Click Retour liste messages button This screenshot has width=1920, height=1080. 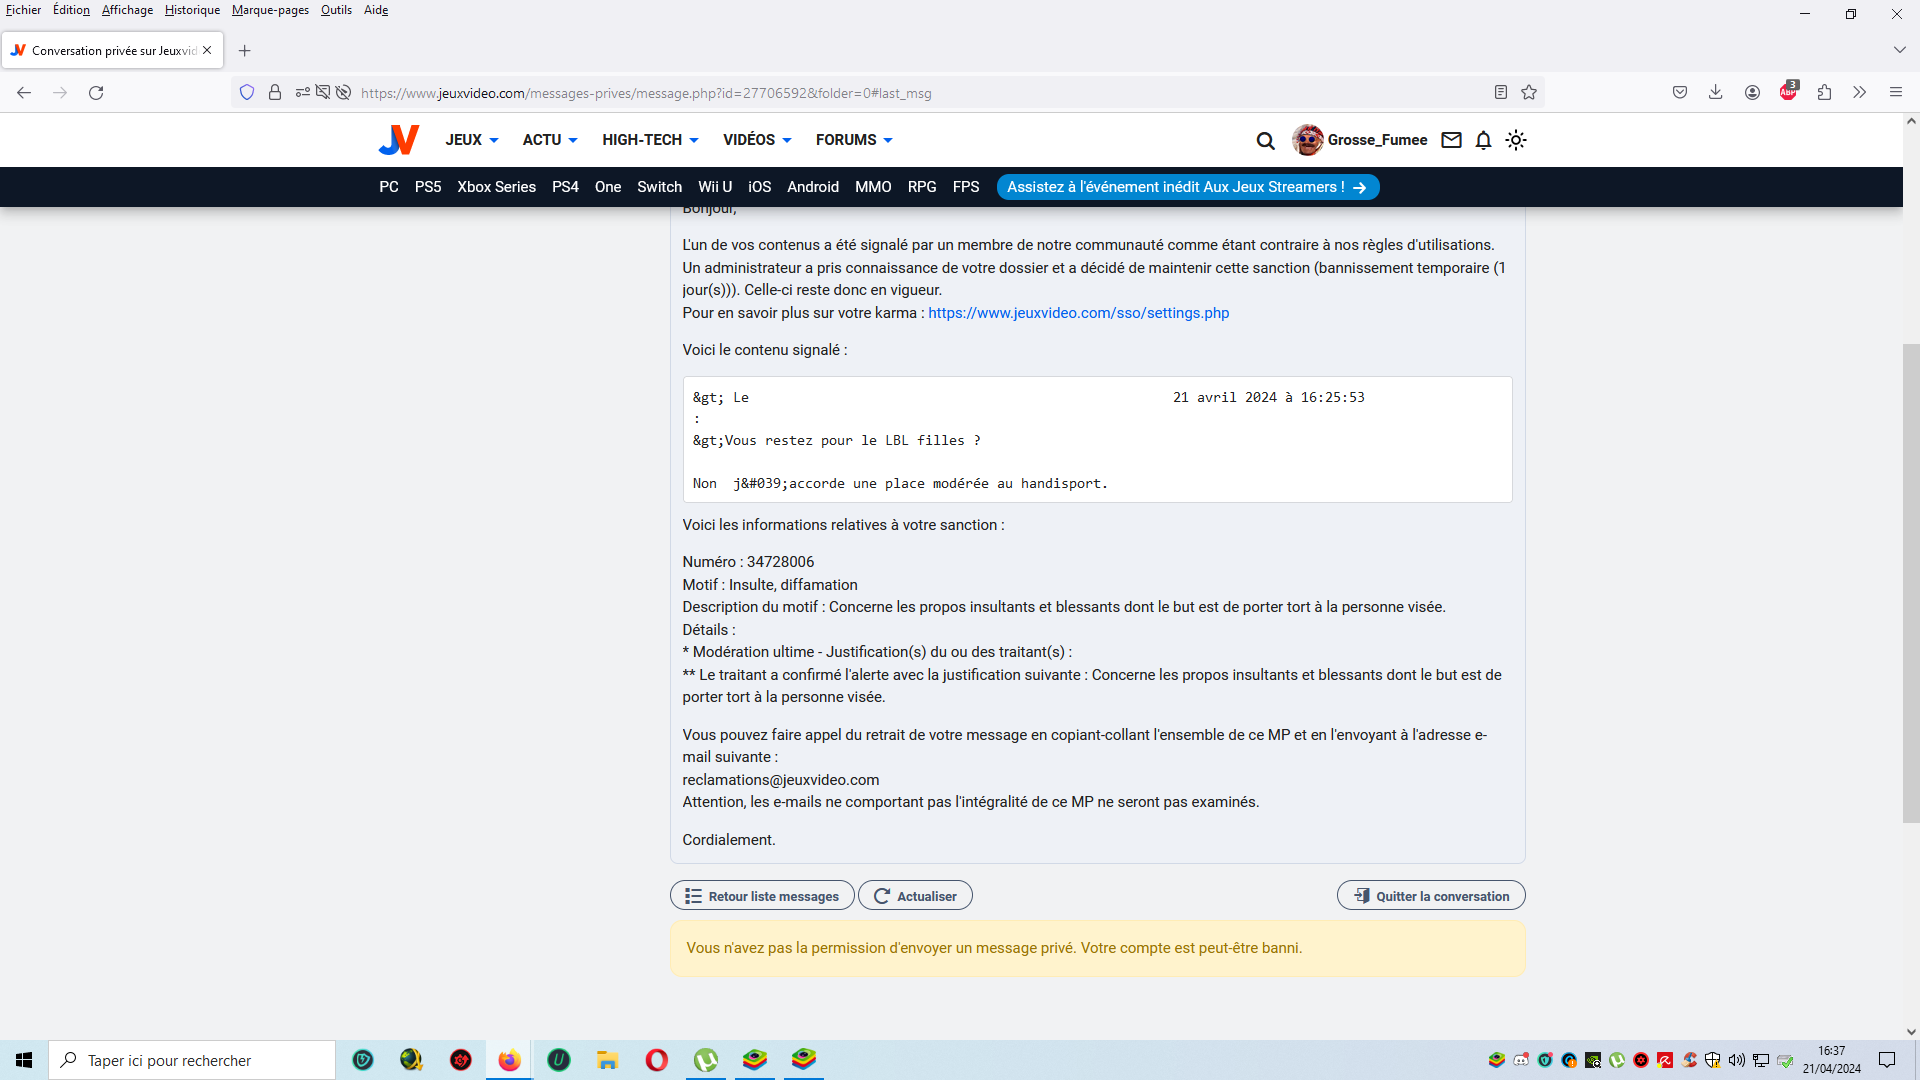[762, 896]
